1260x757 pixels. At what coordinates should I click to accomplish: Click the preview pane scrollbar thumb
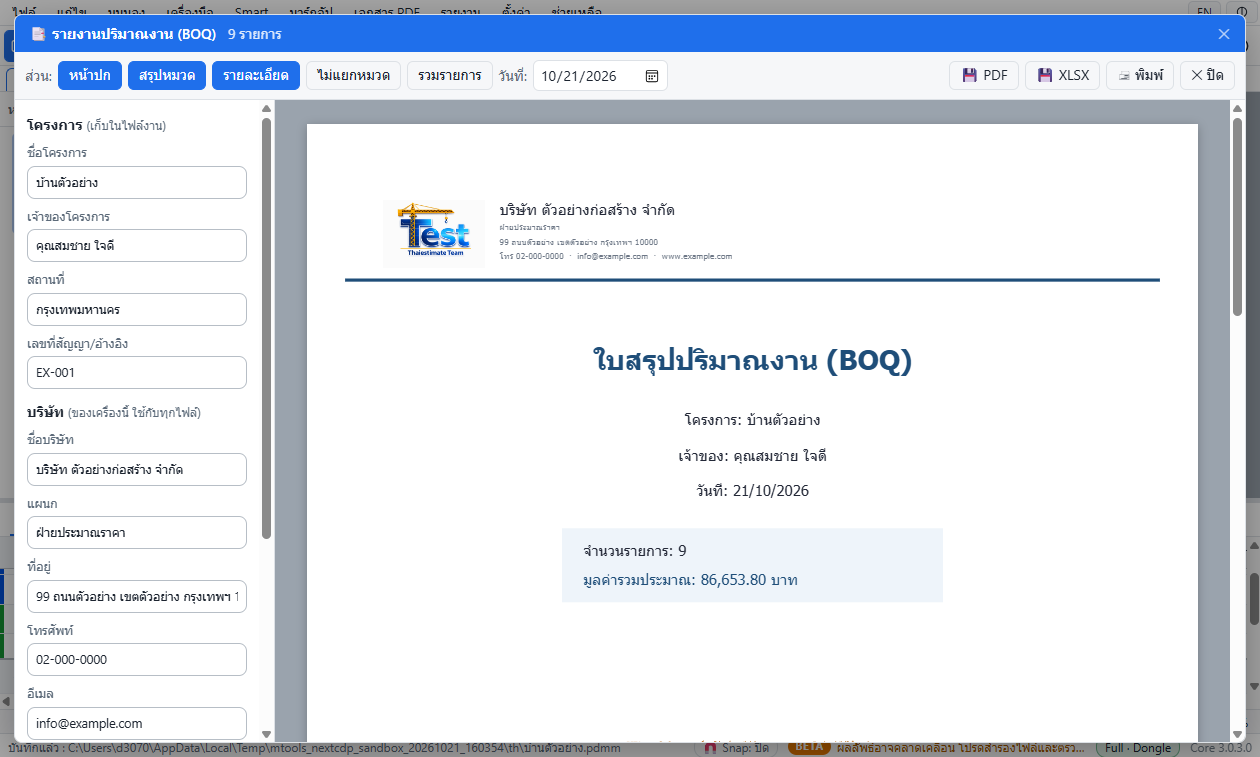pyautogui.click(x=1237, y=217)
